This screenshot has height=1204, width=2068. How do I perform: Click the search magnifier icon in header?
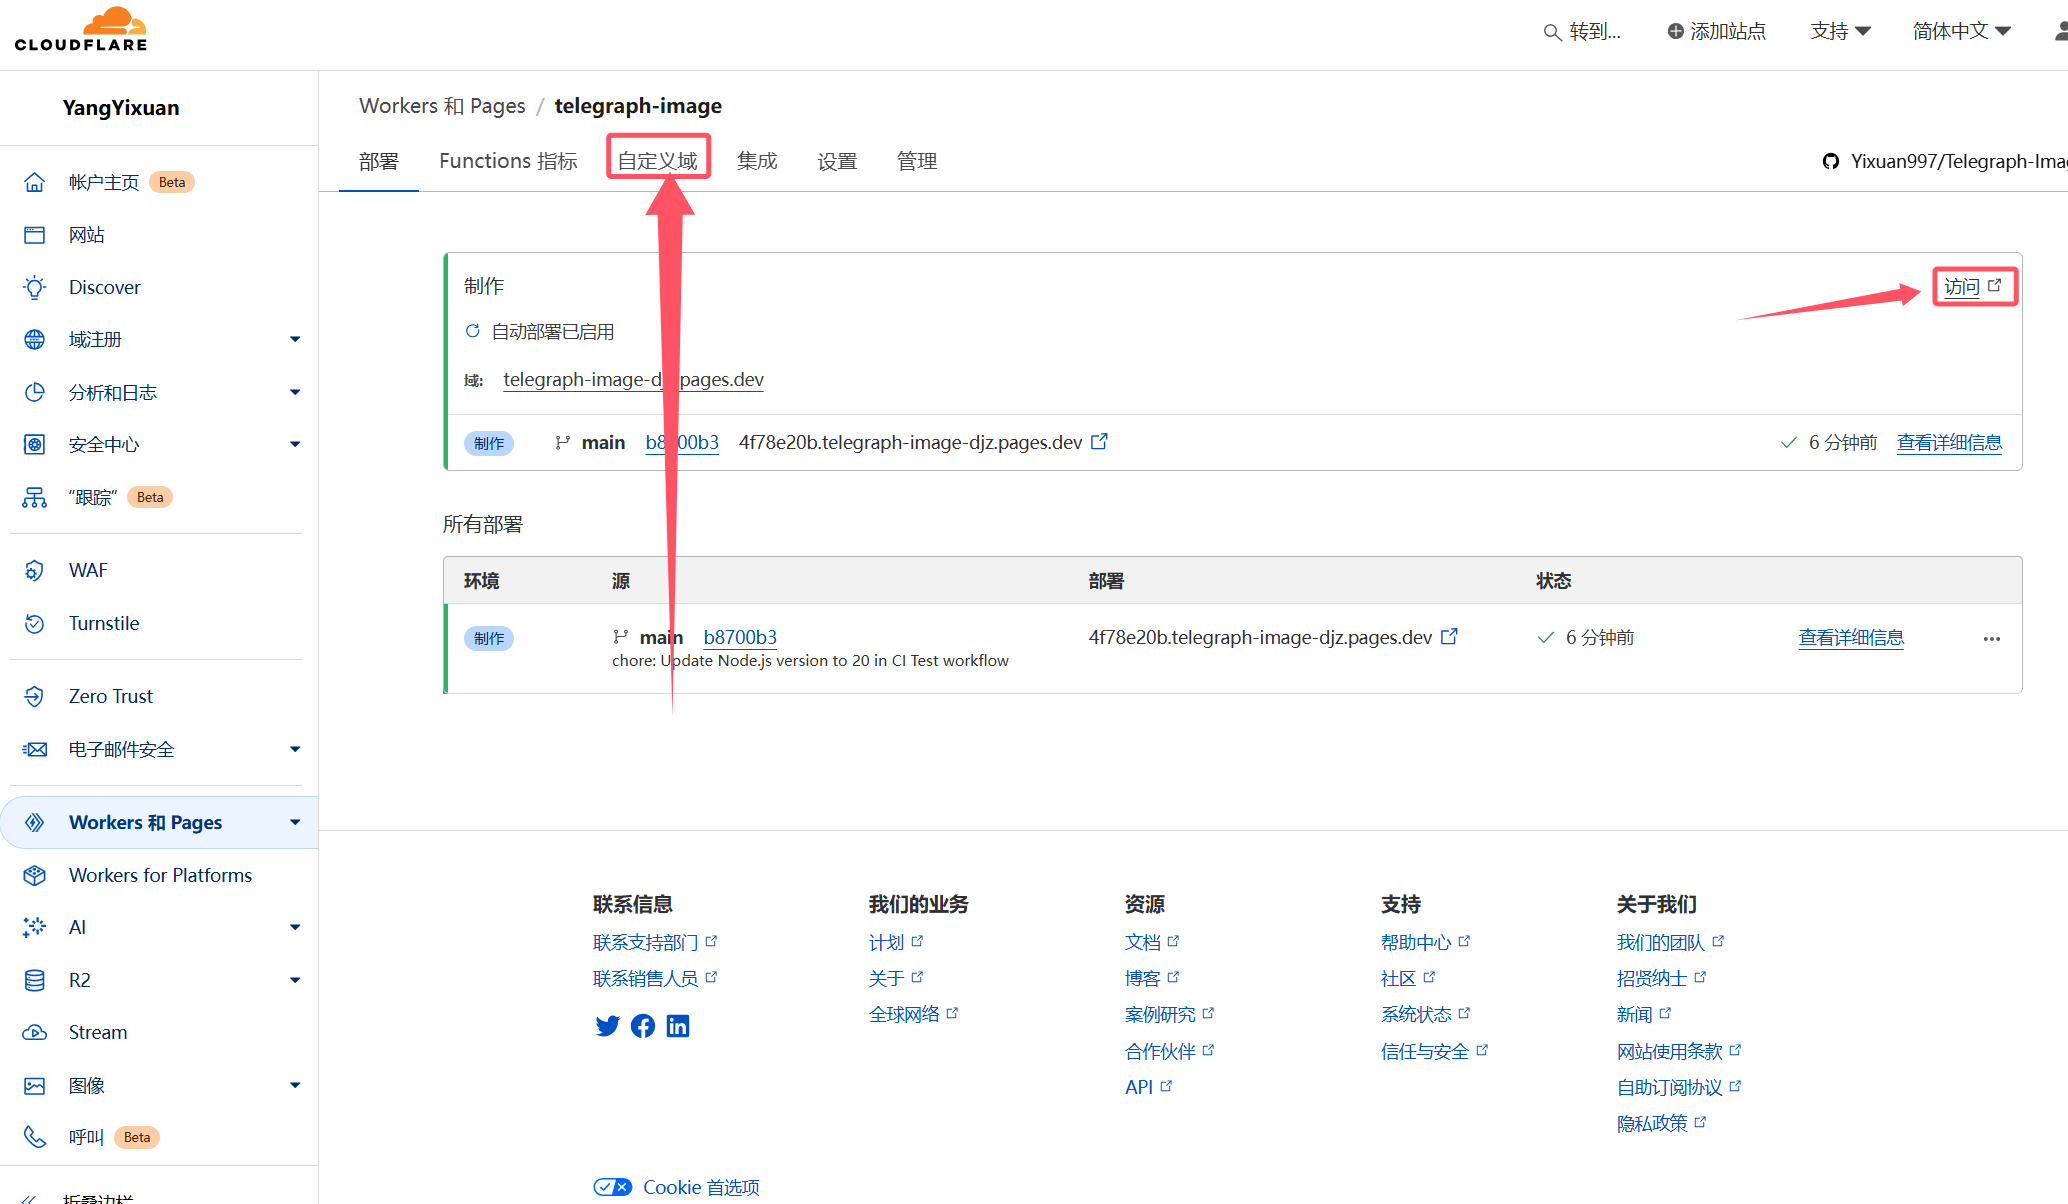(x=1552, y=32)
